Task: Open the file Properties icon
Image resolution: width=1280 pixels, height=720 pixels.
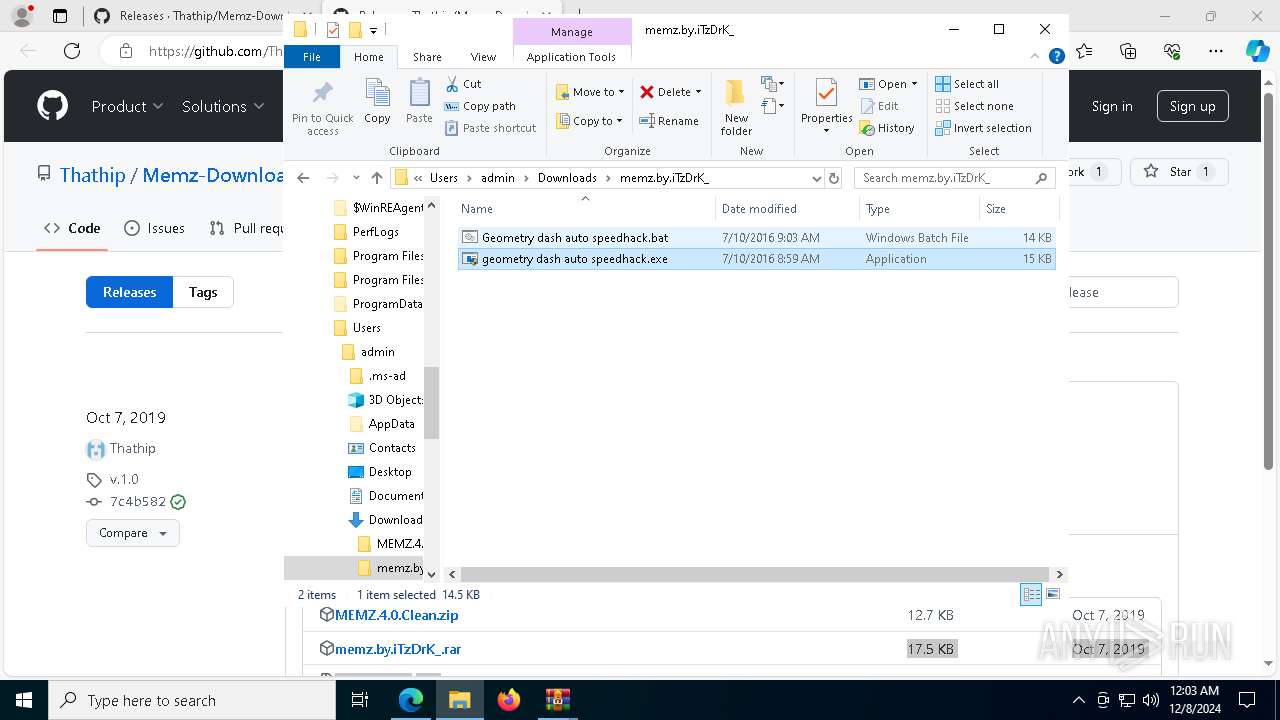Action: pos(826,95)
